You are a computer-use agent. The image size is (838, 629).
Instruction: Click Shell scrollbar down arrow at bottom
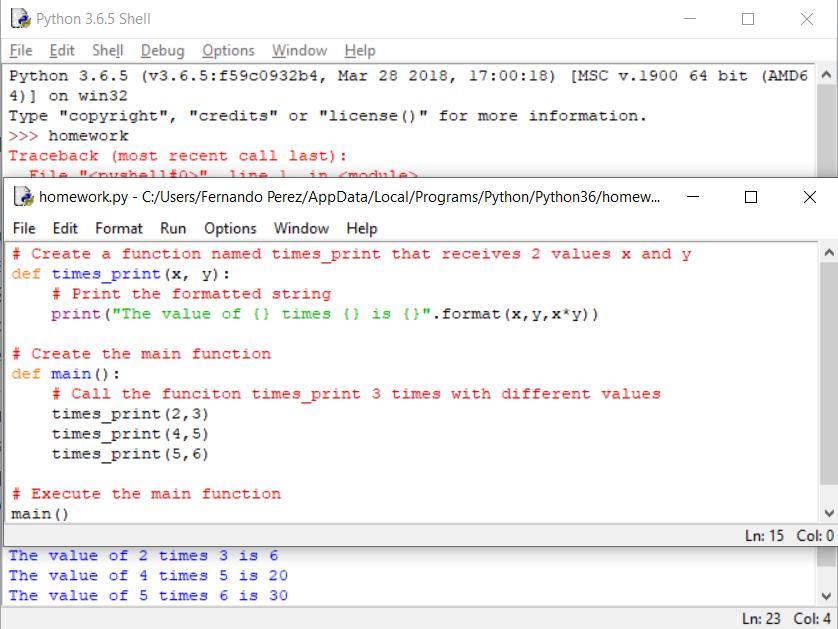tap(826, 596)
